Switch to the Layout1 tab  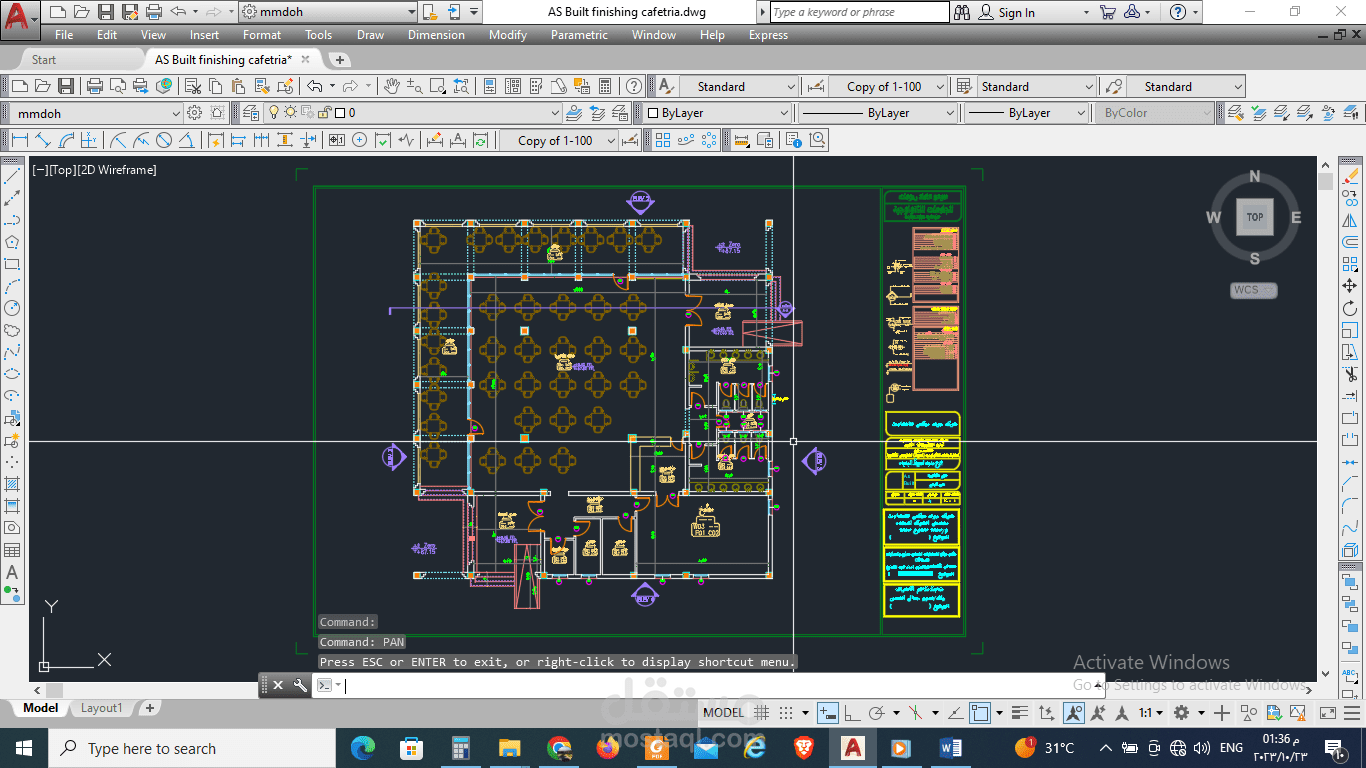tap(101, 708)
